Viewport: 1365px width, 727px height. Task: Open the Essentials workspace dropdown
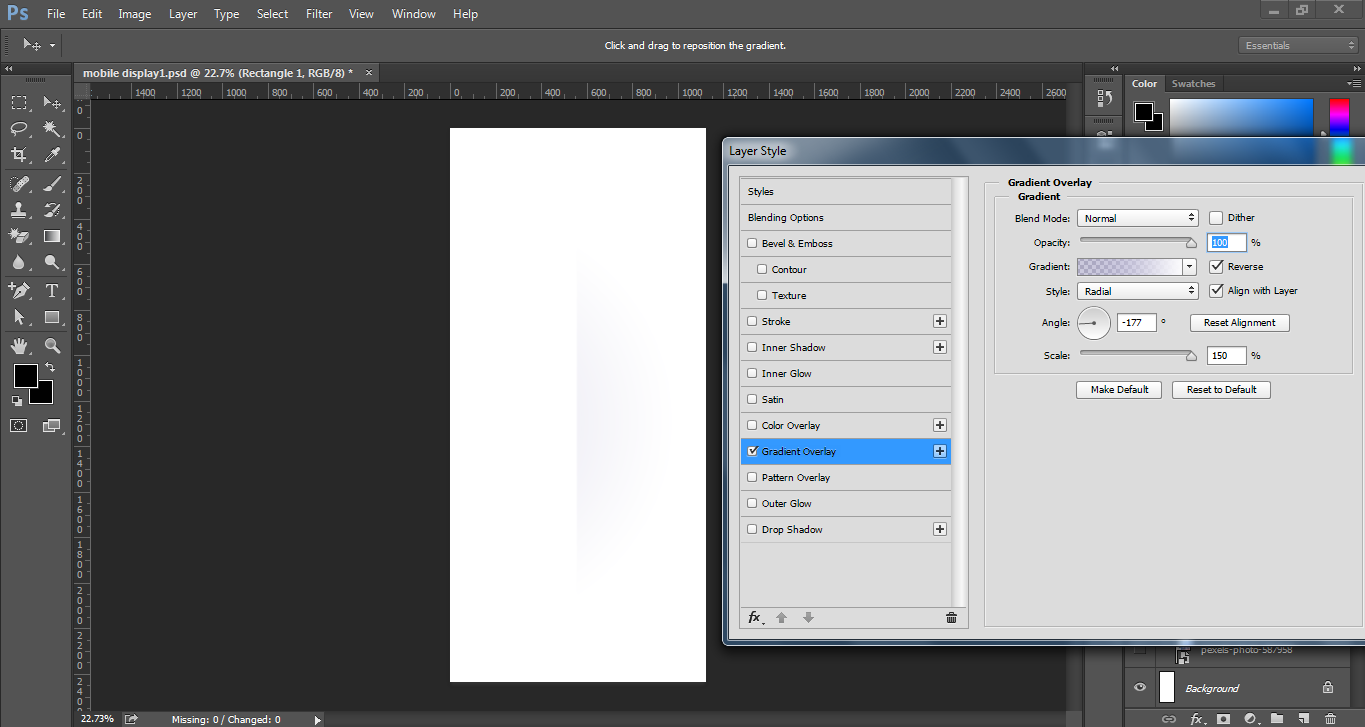tap(1298, 45)
